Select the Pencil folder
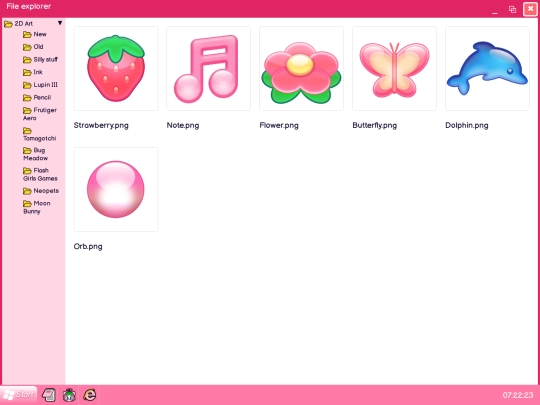The image size is (540, 405). pyautogui.click(x=37, y=98)
